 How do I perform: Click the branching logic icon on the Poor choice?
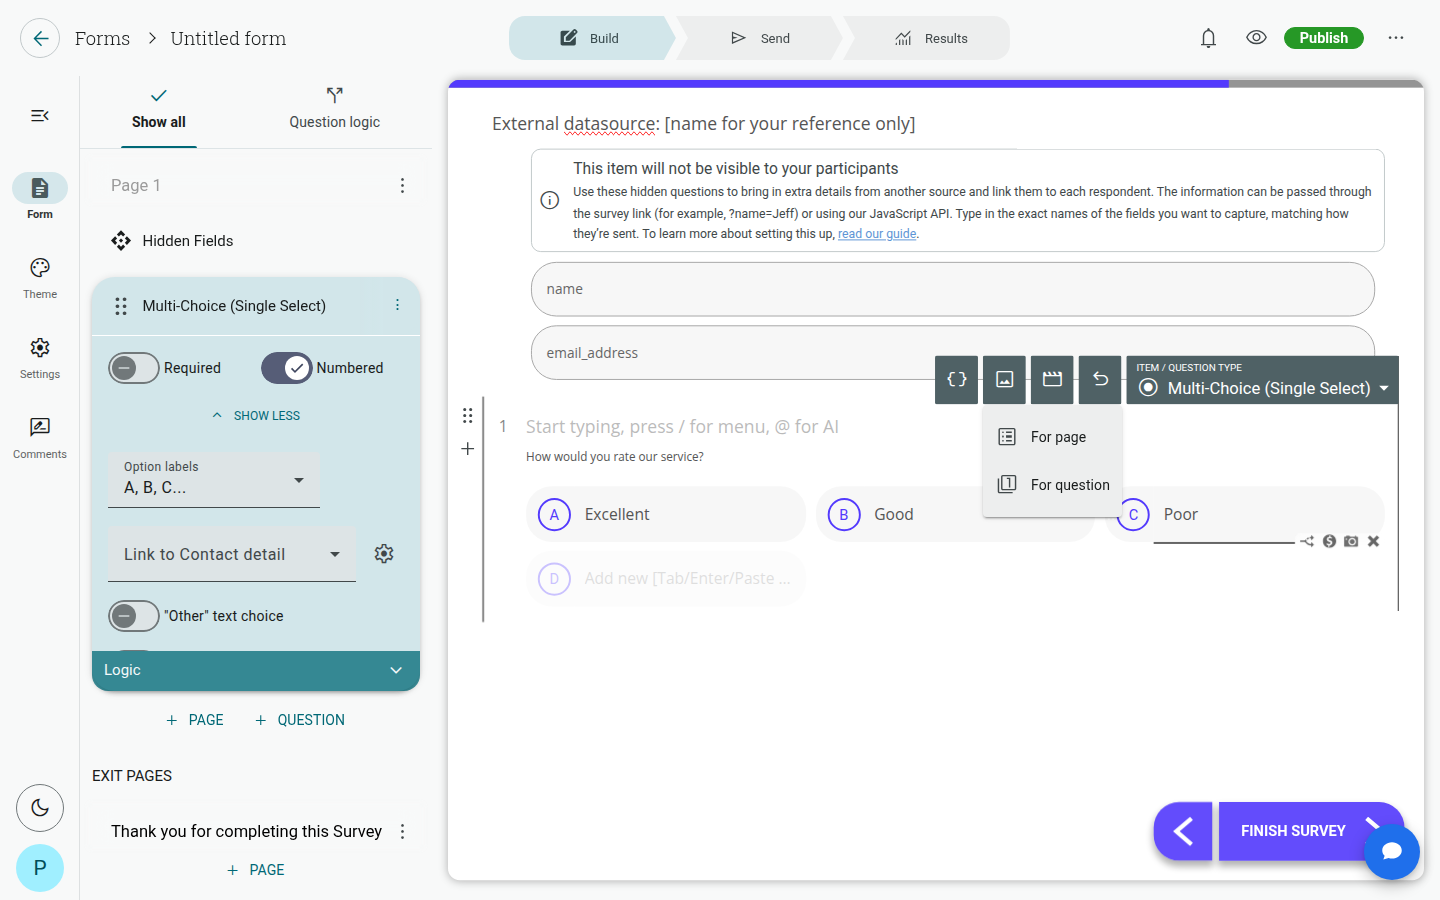[x=1307, y=541]
